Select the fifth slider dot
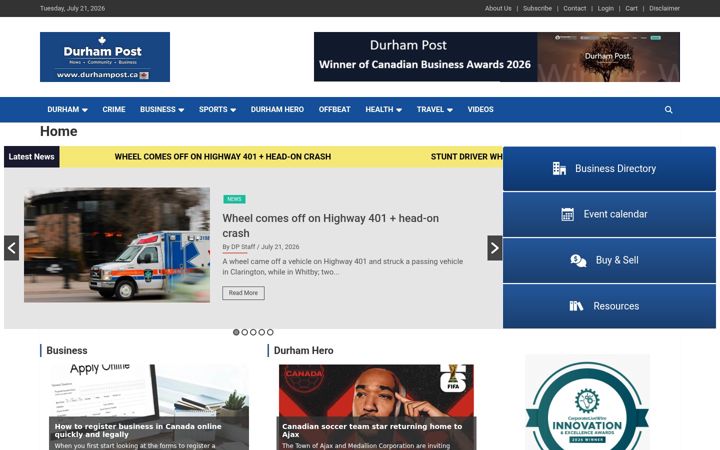Image resolution: width=720 pixels, height=450 pixels. pos(270,332)
